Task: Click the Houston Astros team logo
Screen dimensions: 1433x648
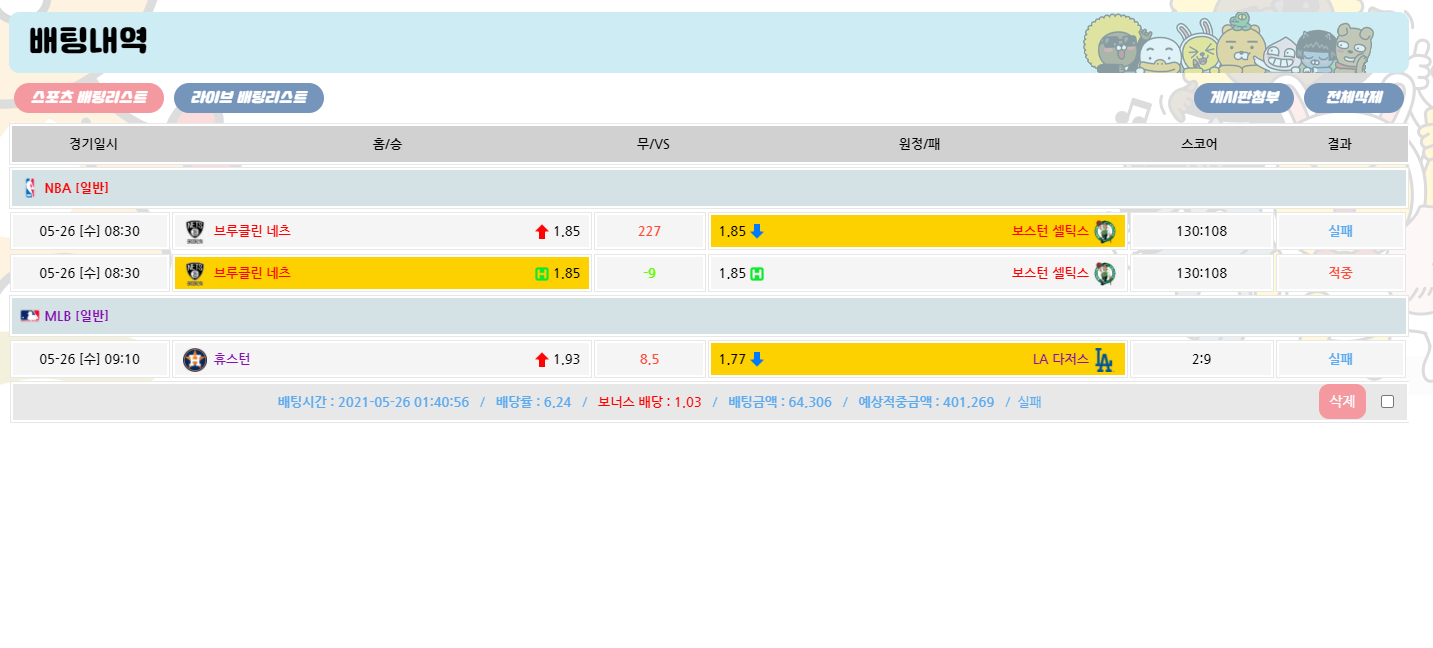Action: [x=195, y=359]
